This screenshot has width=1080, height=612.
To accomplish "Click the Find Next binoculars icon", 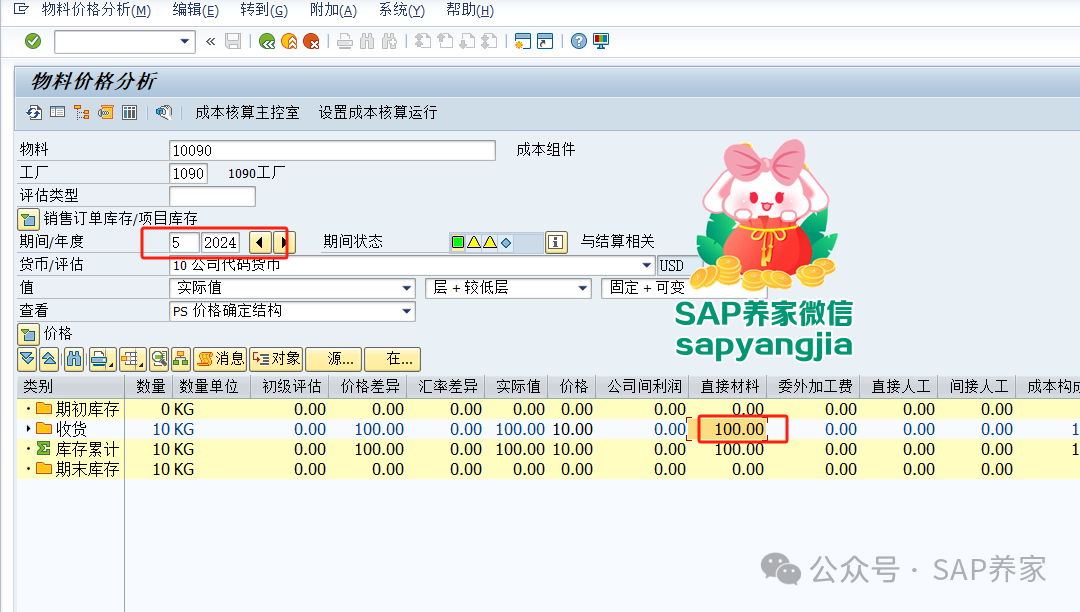I will pyautogui.click(x=389, y=41).
